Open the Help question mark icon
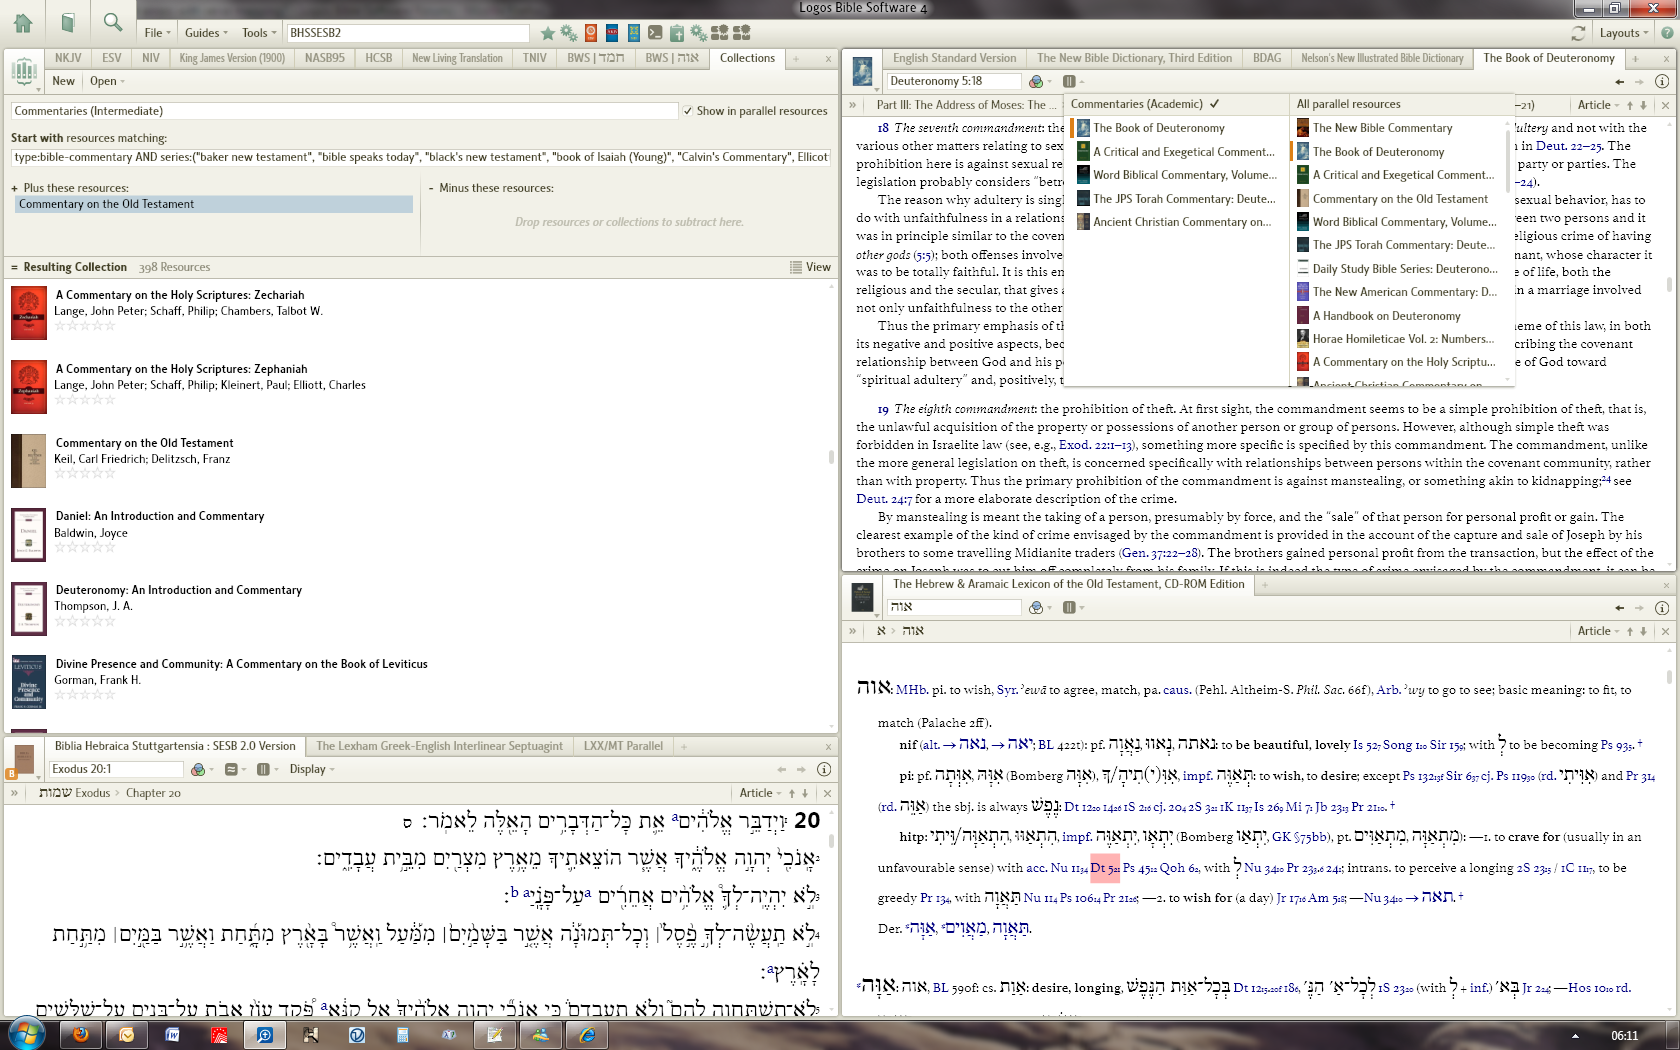The image size is (1680, 1050). click(x=1667, y=33)
